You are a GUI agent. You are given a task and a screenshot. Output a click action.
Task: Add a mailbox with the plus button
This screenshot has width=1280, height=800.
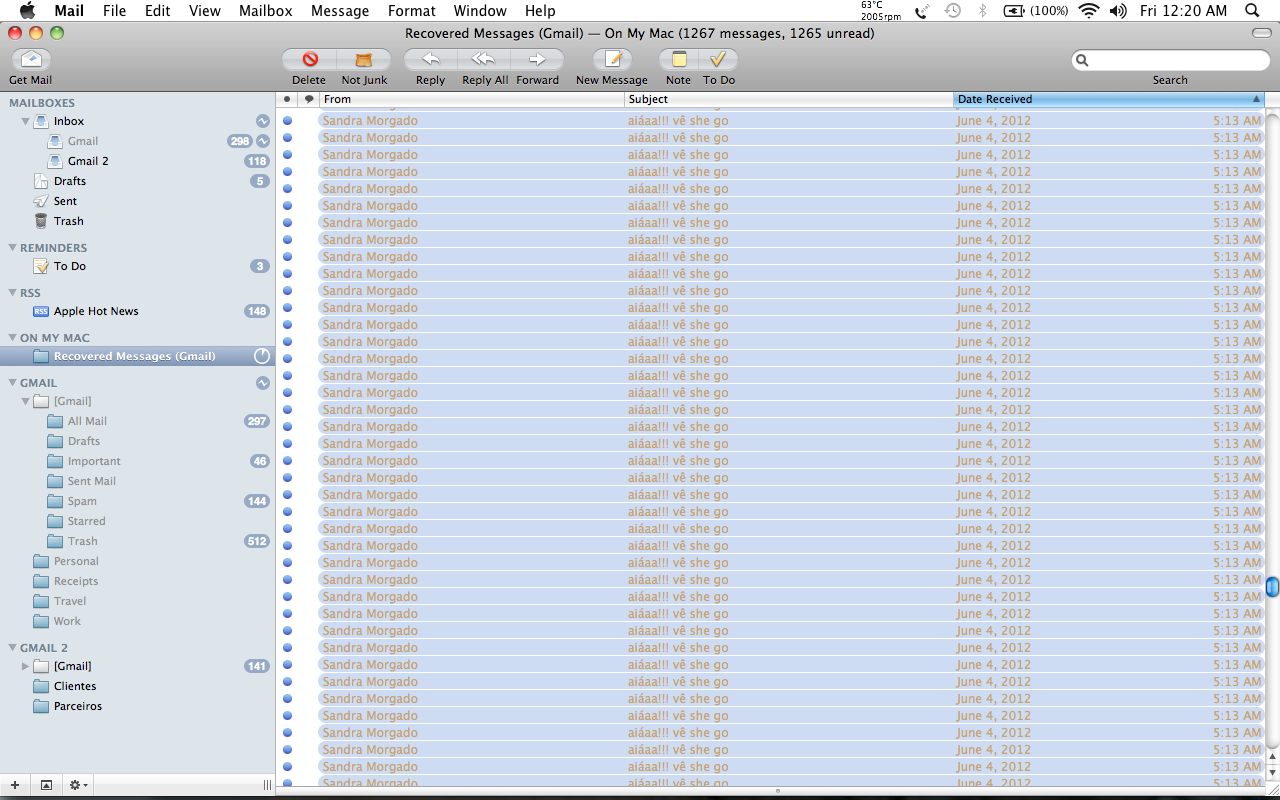(14, 785)
